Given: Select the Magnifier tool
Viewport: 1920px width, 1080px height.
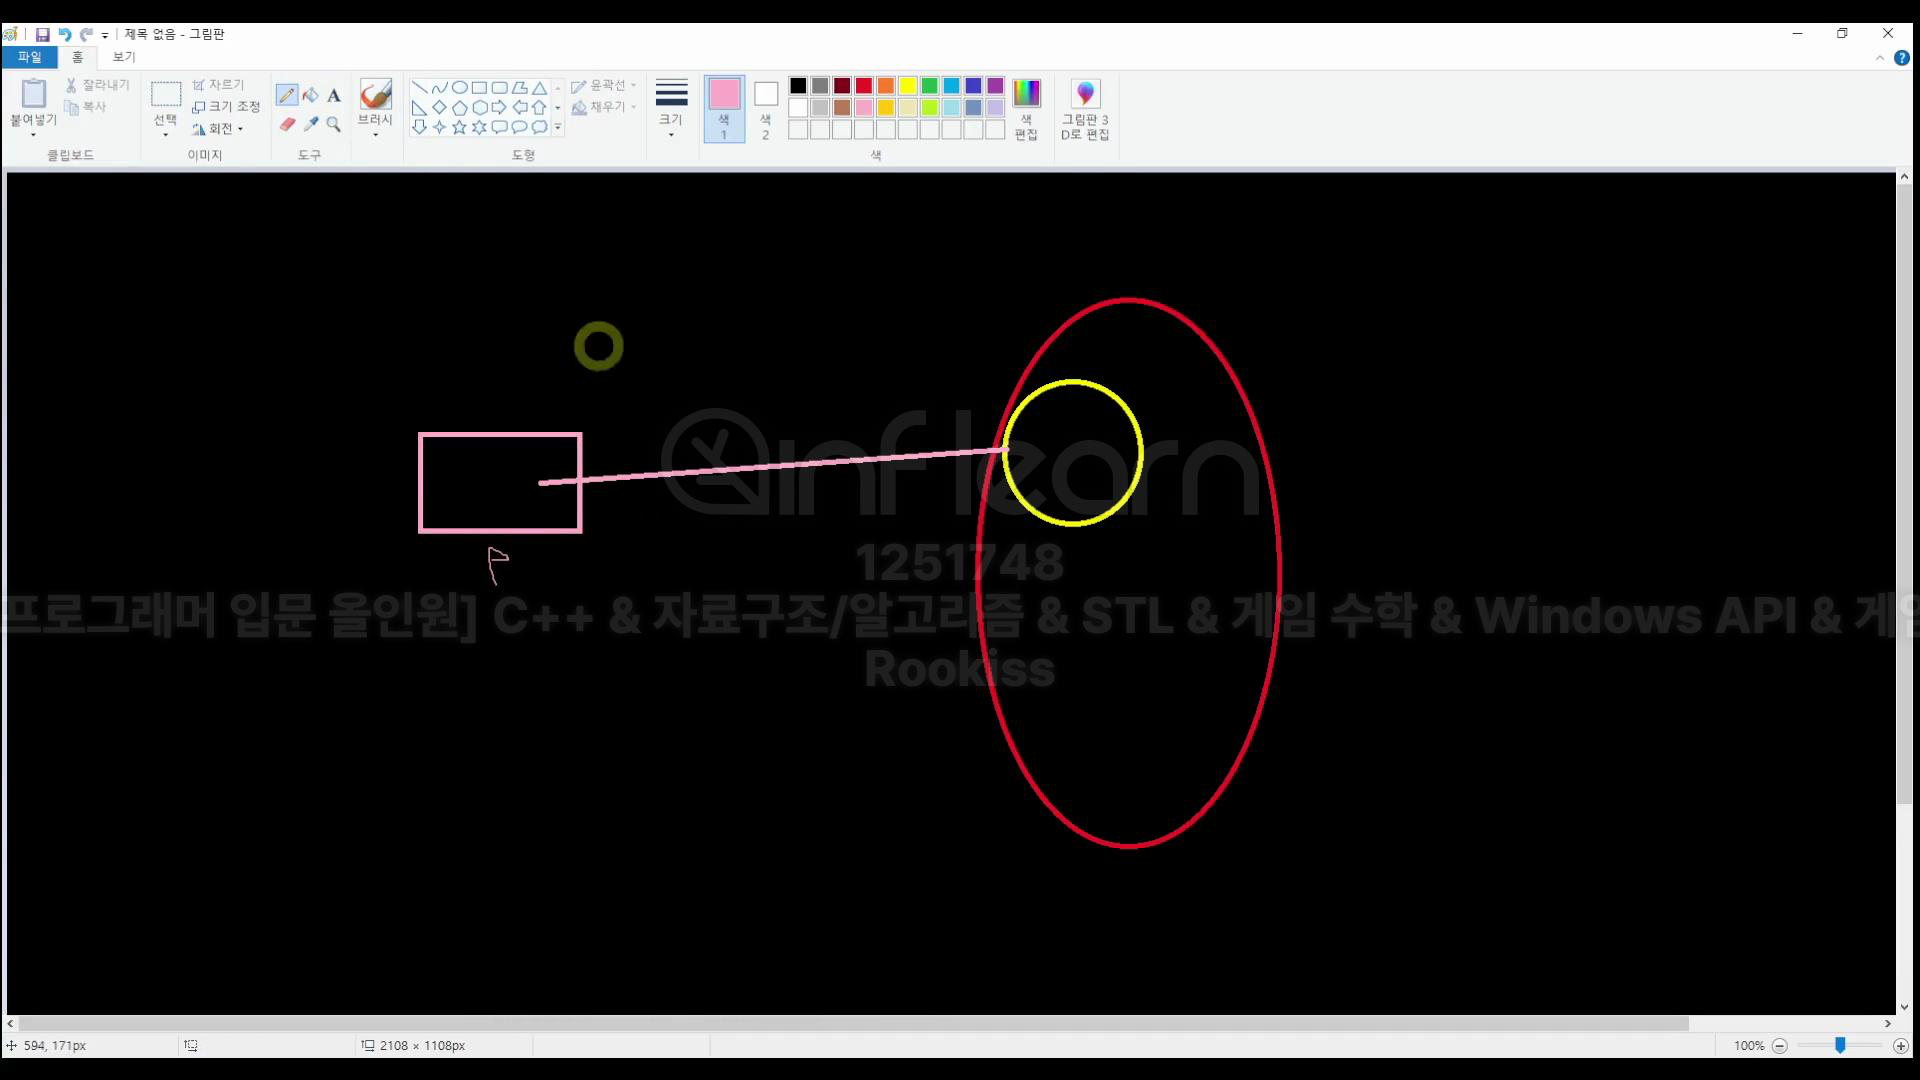Looking at the screenshot, I should click(x=334, y=125).
